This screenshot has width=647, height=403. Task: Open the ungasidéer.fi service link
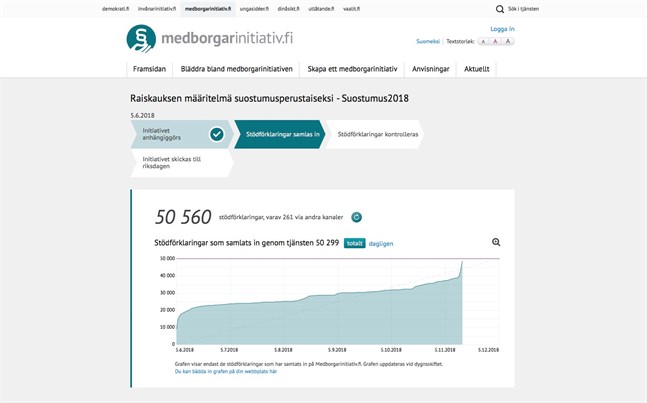point(254,9)
